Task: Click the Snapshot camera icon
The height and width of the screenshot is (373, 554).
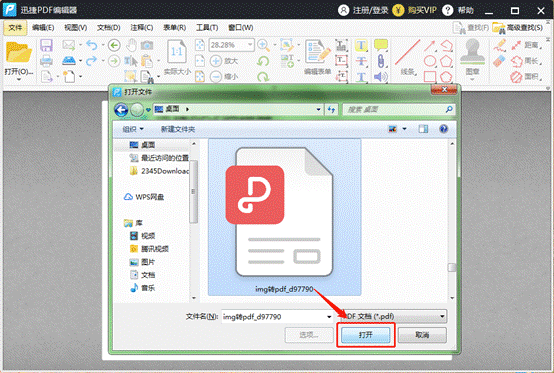Action: (147, 45)
